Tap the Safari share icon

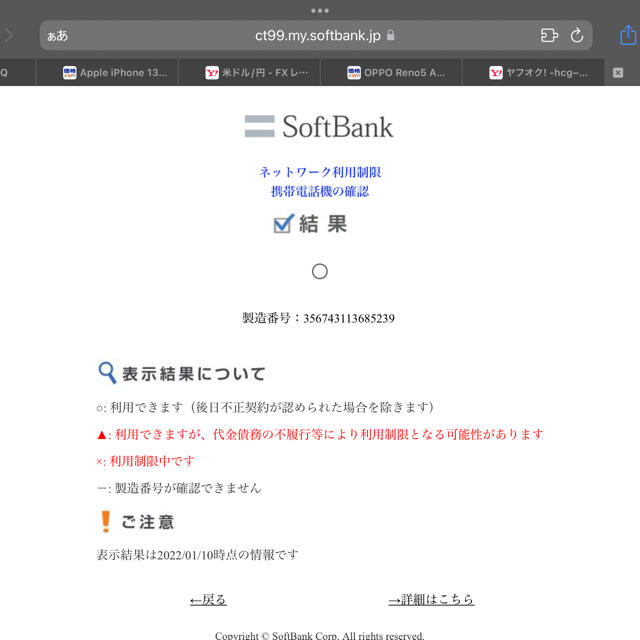pos(628,35)
